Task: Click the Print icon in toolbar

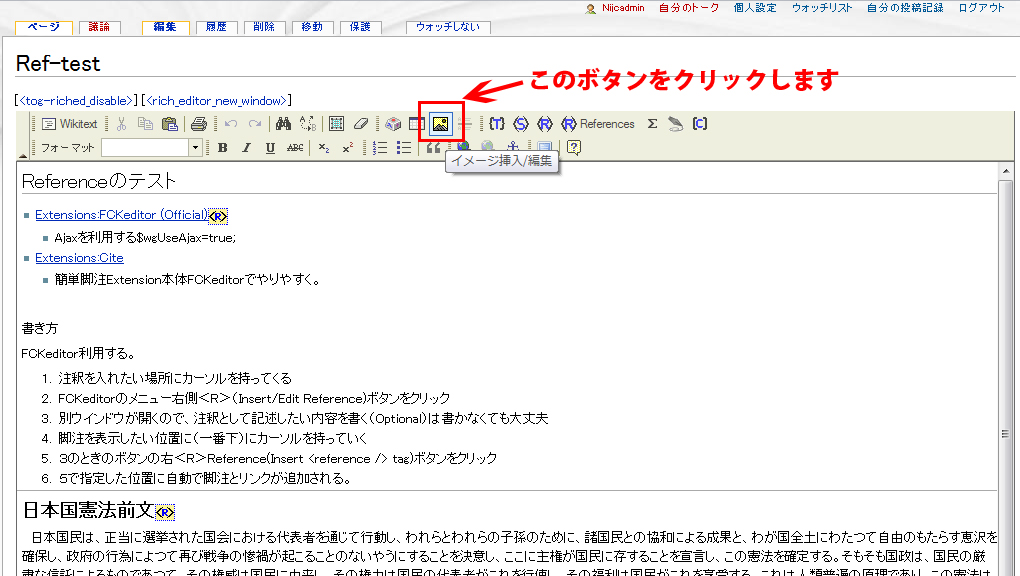Action: pyautogui.click(x=198, y=124)
